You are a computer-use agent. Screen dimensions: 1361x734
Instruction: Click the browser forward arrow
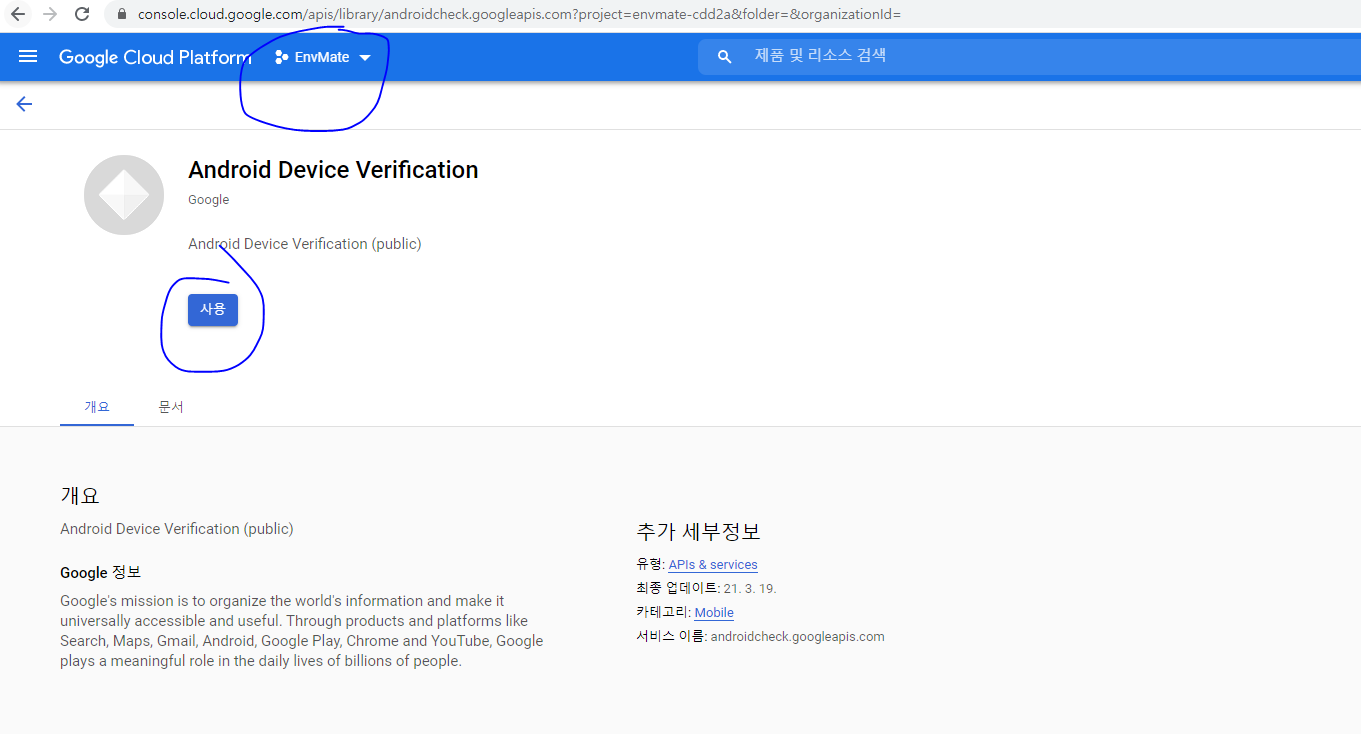(50, 15)
